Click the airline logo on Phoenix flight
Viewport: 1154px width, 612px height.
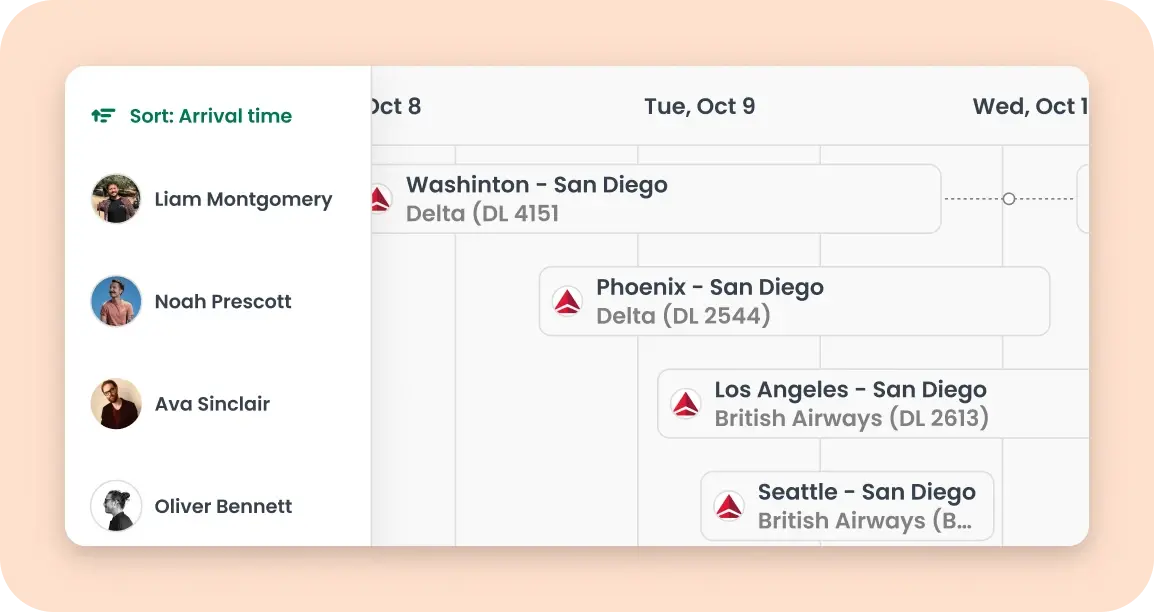click(x=568, y=301)
